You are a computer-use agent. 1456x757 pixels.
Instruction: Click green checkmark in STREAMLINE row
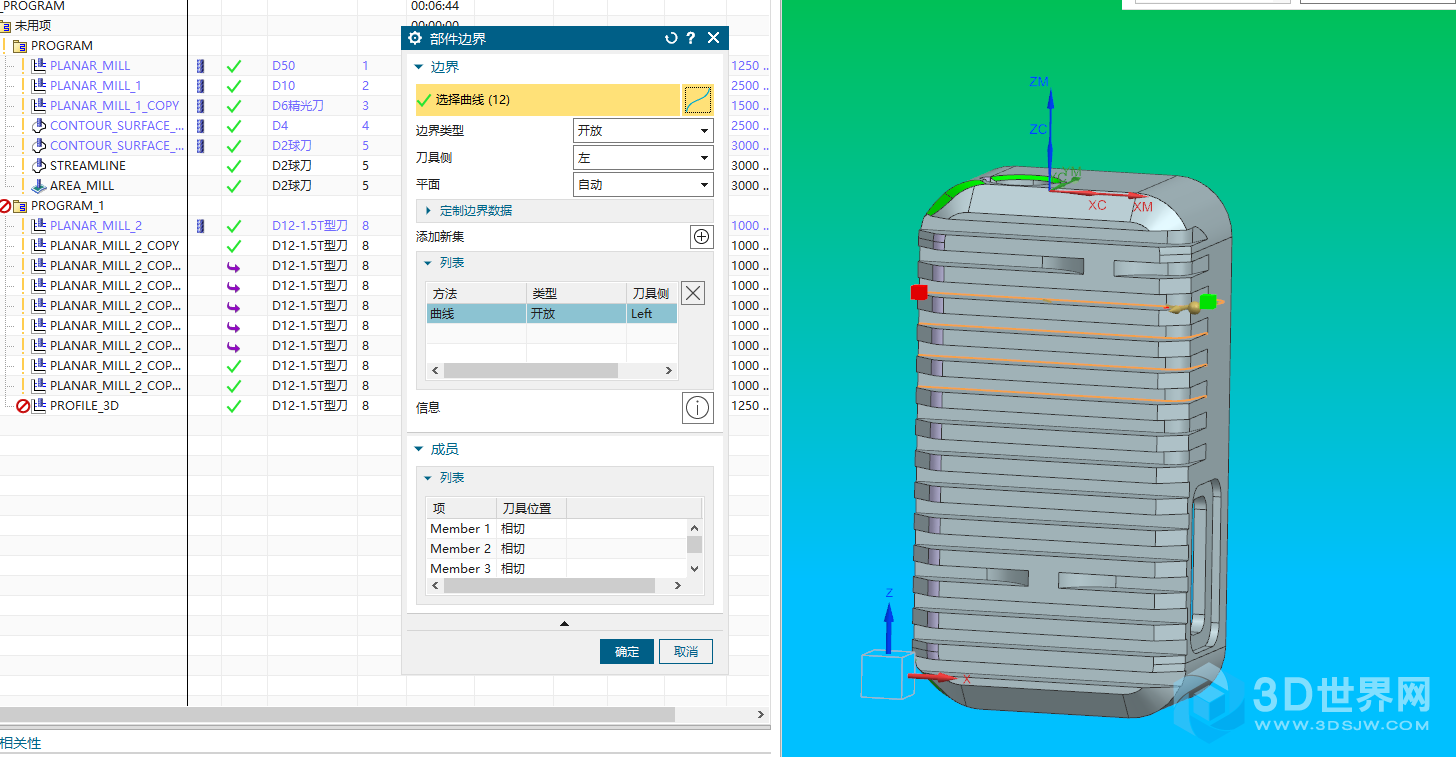click(234, 166)
